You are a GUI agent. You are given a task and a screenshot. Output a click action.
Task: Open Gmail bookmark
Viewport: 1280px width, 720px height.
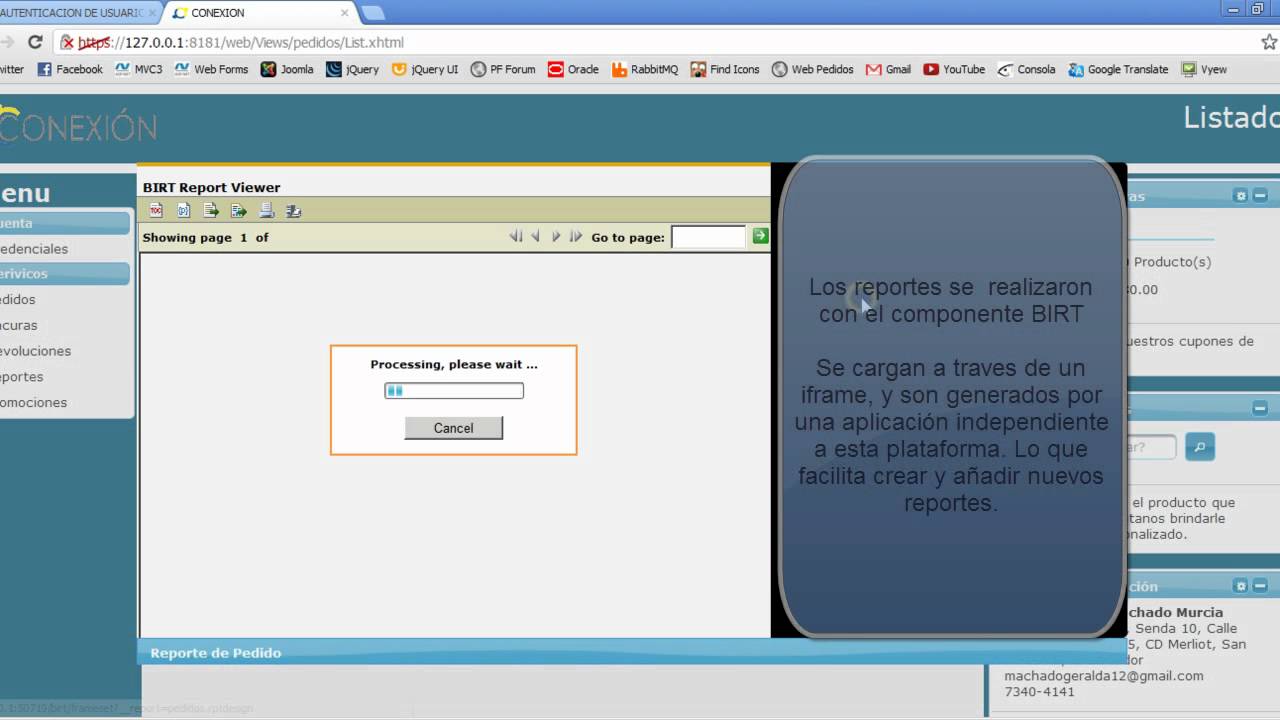(888, 69)
